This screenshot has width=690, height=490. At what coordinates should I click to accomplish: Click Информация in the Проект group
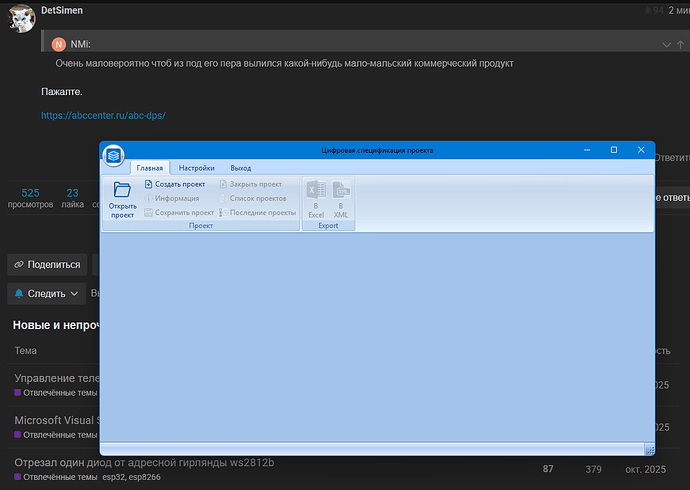pos(172,198)
